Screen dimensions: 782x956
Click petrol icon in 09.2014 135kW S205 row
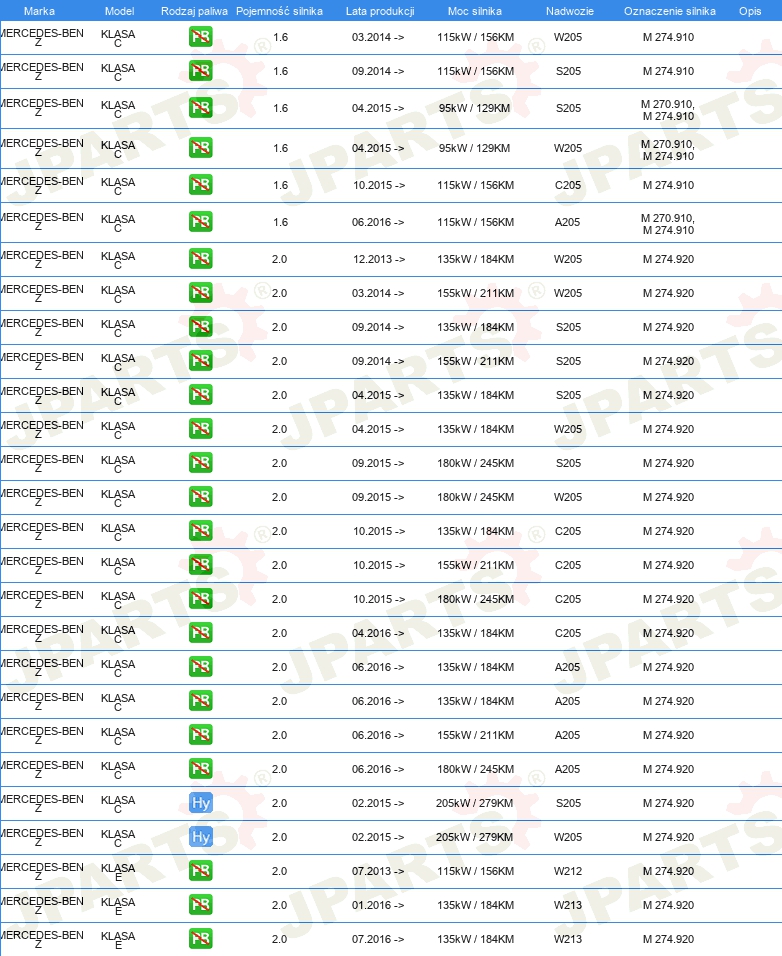click(x=201, y=327)
